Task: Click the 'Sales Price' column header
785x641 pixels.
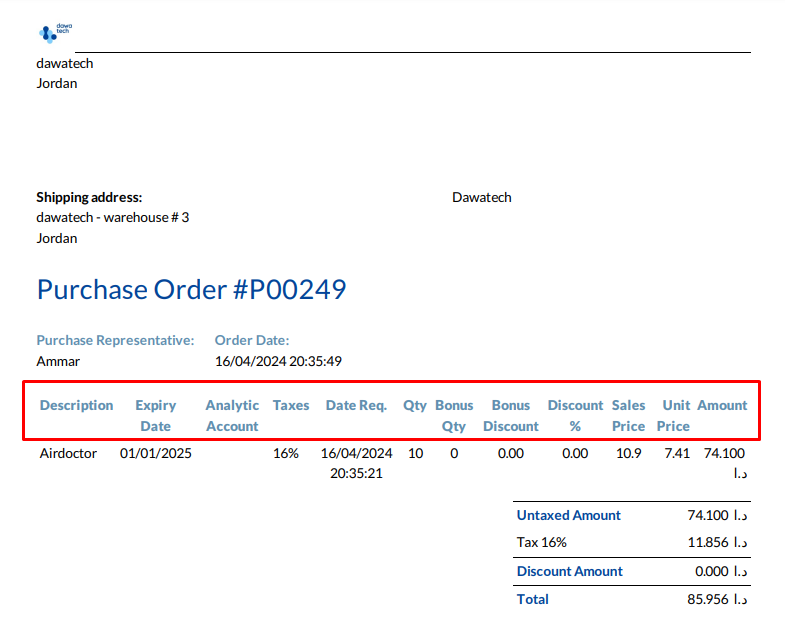Action: point(628,416)
